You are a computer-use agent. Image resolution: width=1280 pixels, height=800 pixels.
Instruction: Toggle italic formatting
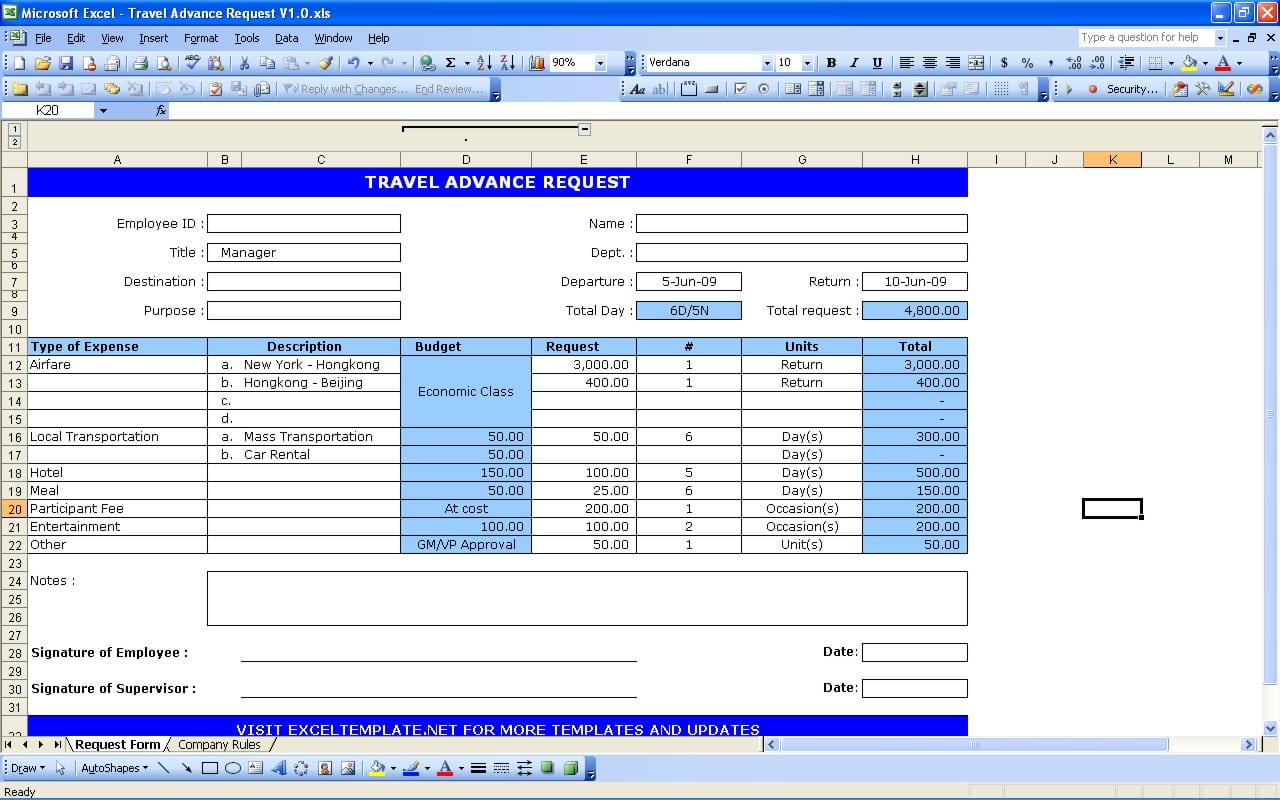pyautogui.click(x=852, y=62)
